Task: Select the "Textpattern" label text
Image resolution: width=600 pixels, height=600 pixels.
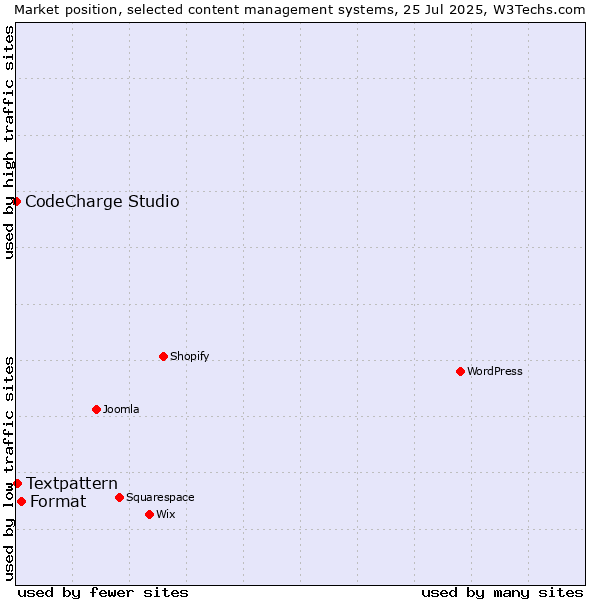Action: click(72, 484)
